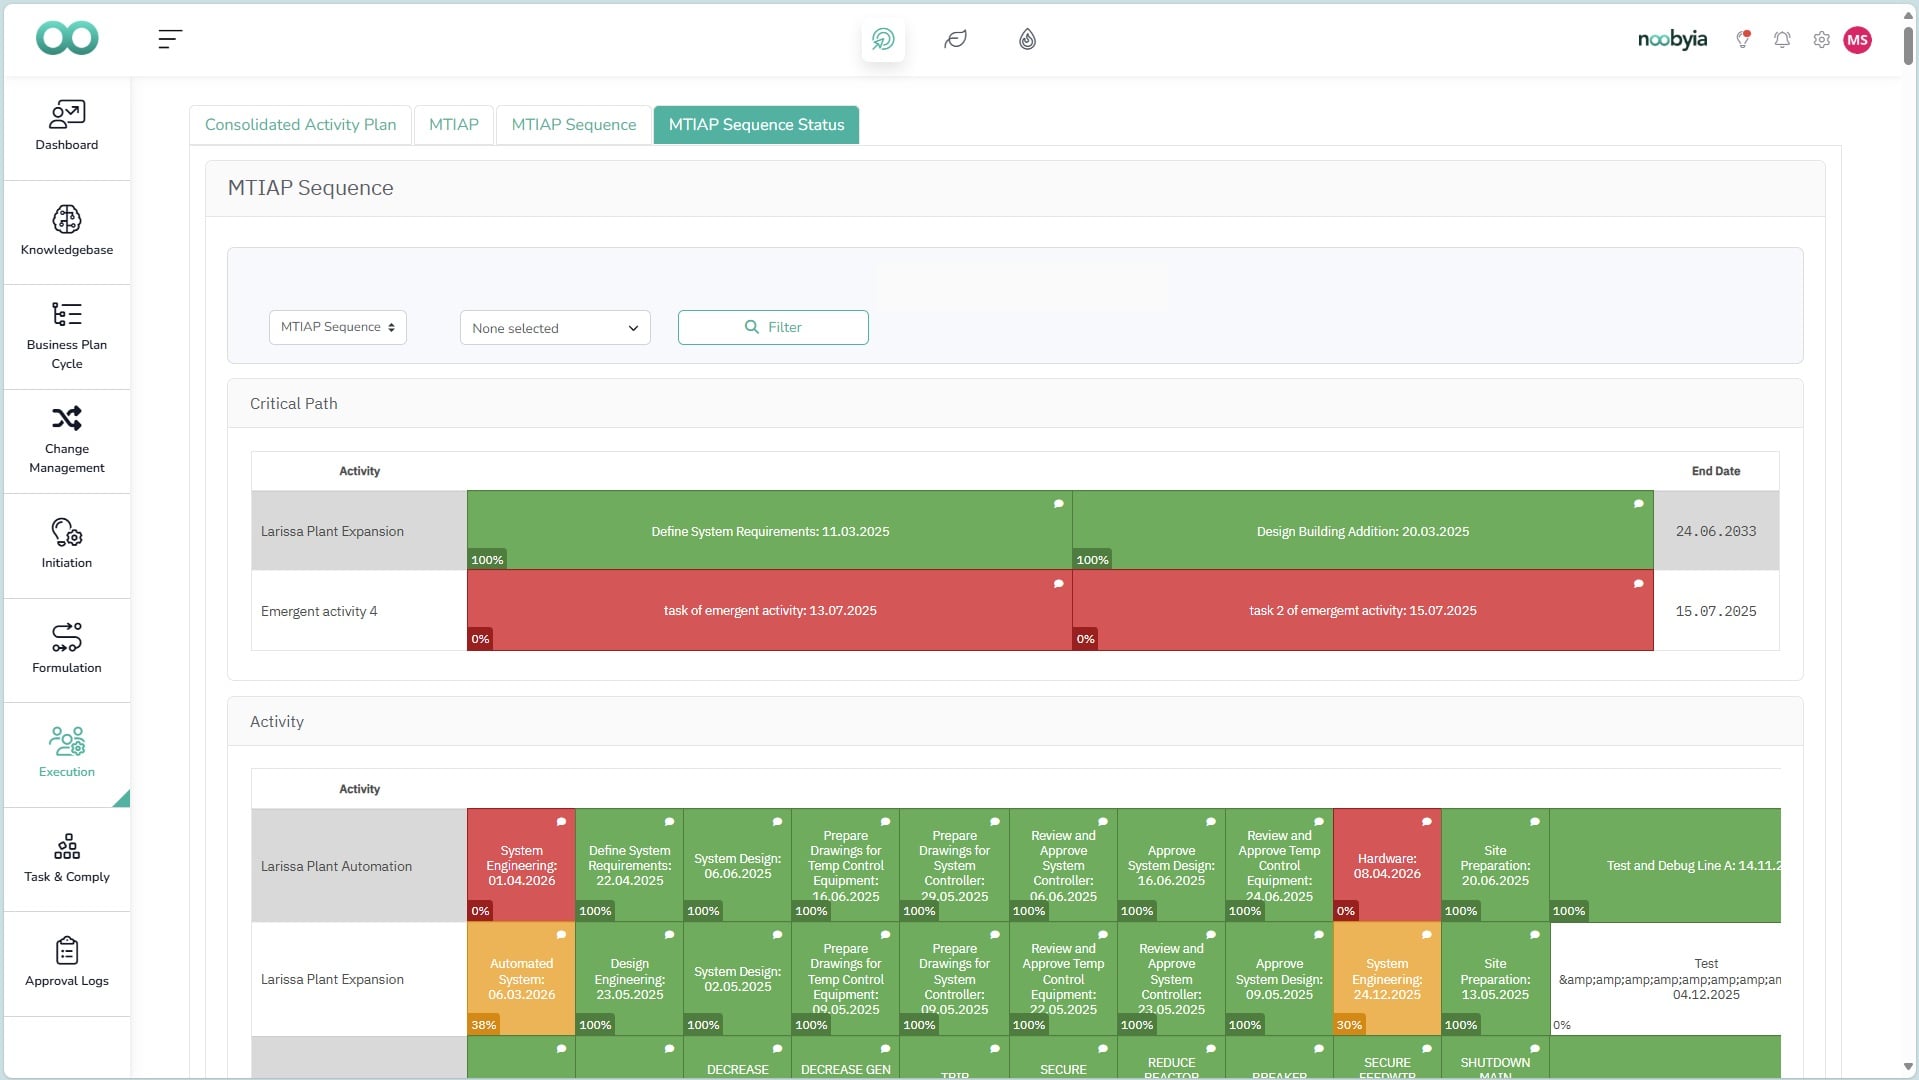Open Change Management section
This screenshot has height=1080, width=1919.
(67, 441)
